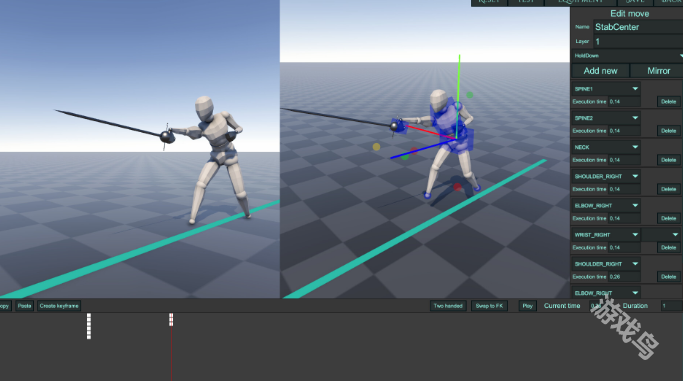The height and width of the screenshot is (381, 683).
Task: Click the Add new button
Action: pyautogui.click(x=600, y=71)
